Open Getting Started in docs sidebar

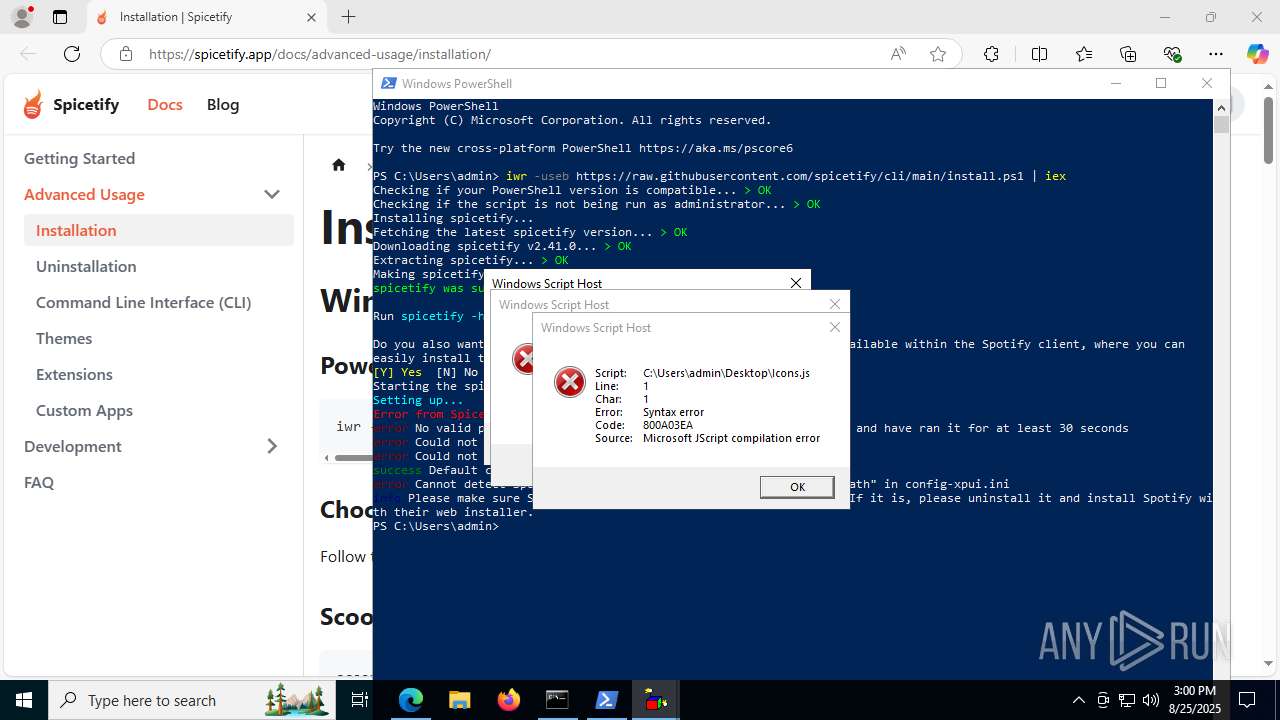(x=79, y=158)
